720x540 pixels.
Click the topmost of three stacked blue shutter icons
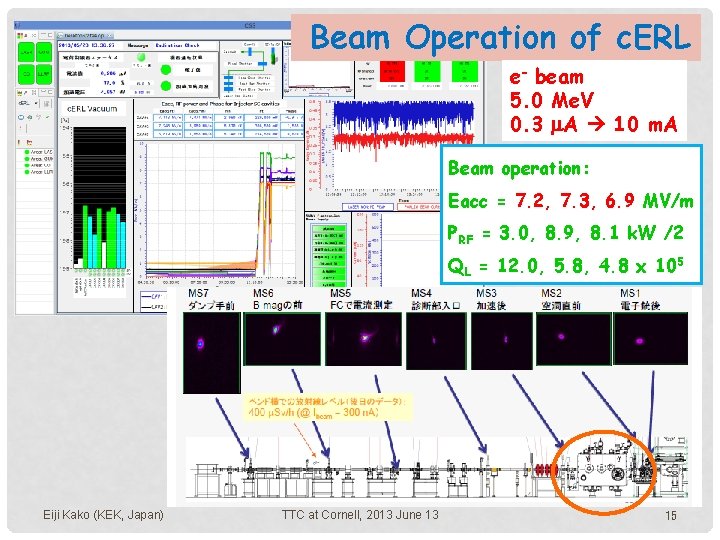(229, 78)
